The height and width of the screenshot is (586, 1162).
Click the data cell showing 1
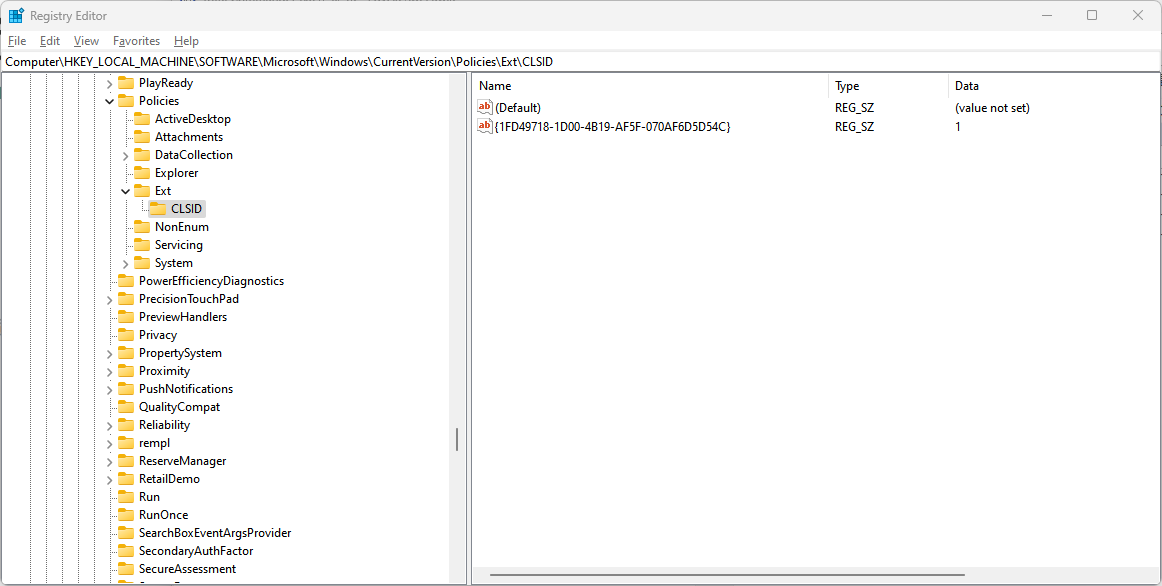957,127
